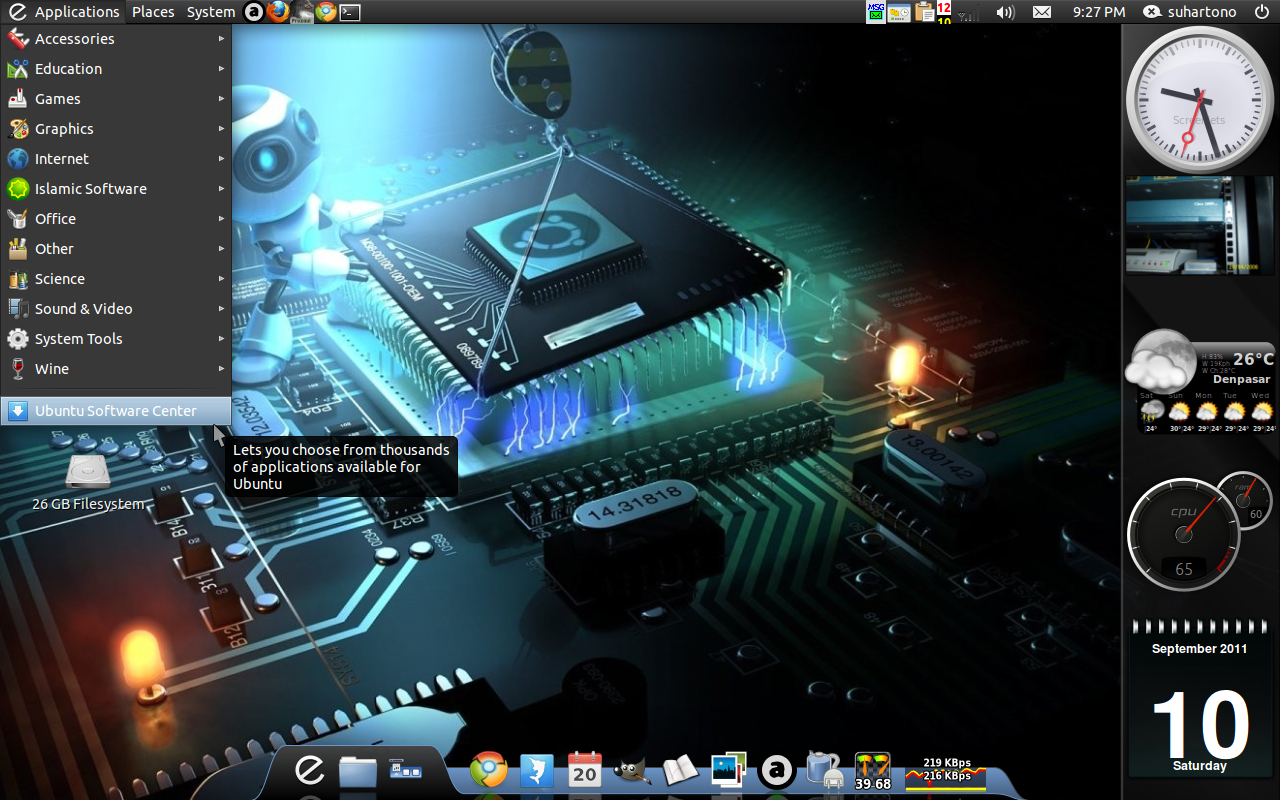
Task: Click the CPU gauge desklet
Action: coord(1184,535)
